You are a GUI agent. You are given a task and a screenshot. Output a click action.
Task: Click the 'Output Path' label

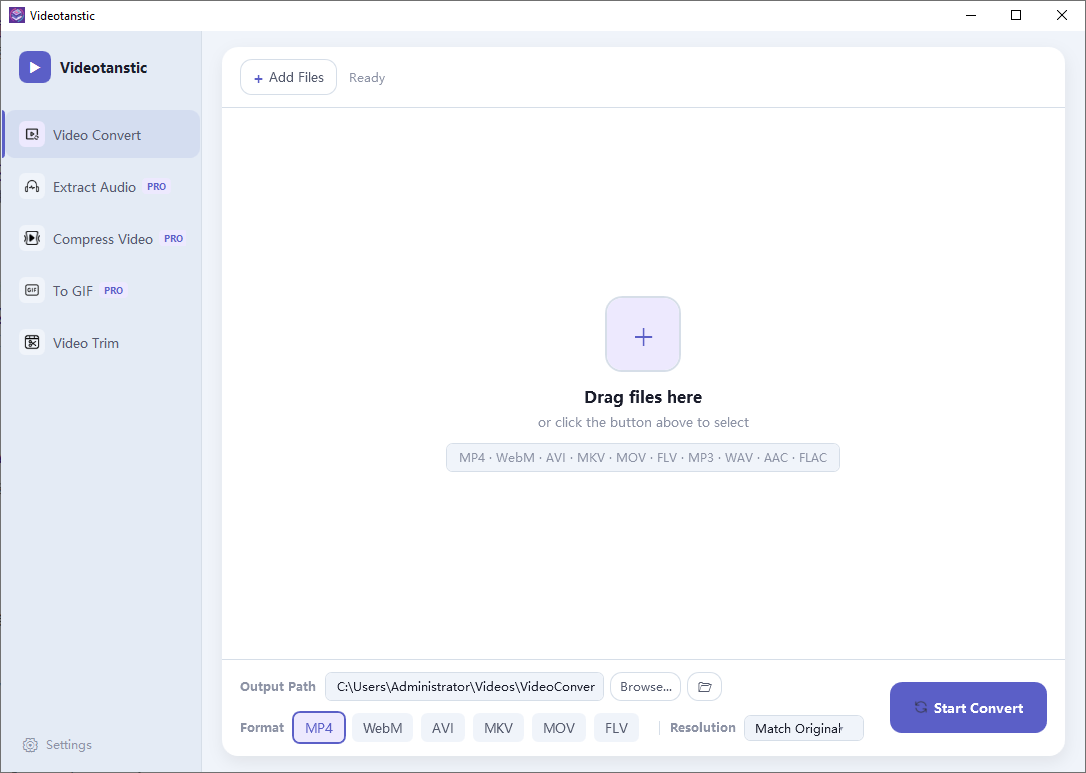pos(278,686)
